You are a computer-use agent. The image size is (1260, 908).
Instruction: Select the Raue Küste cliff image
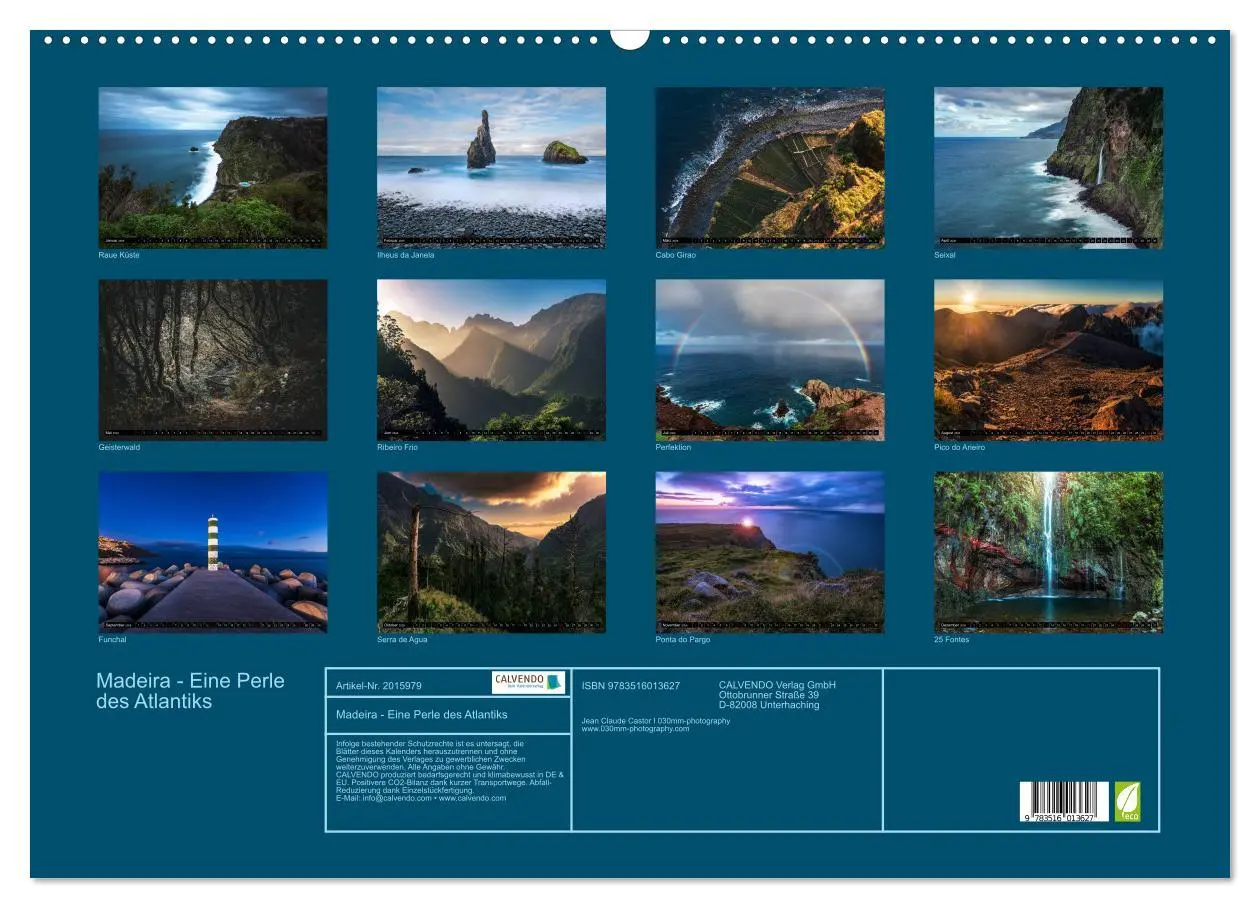(x=213, y=166)
